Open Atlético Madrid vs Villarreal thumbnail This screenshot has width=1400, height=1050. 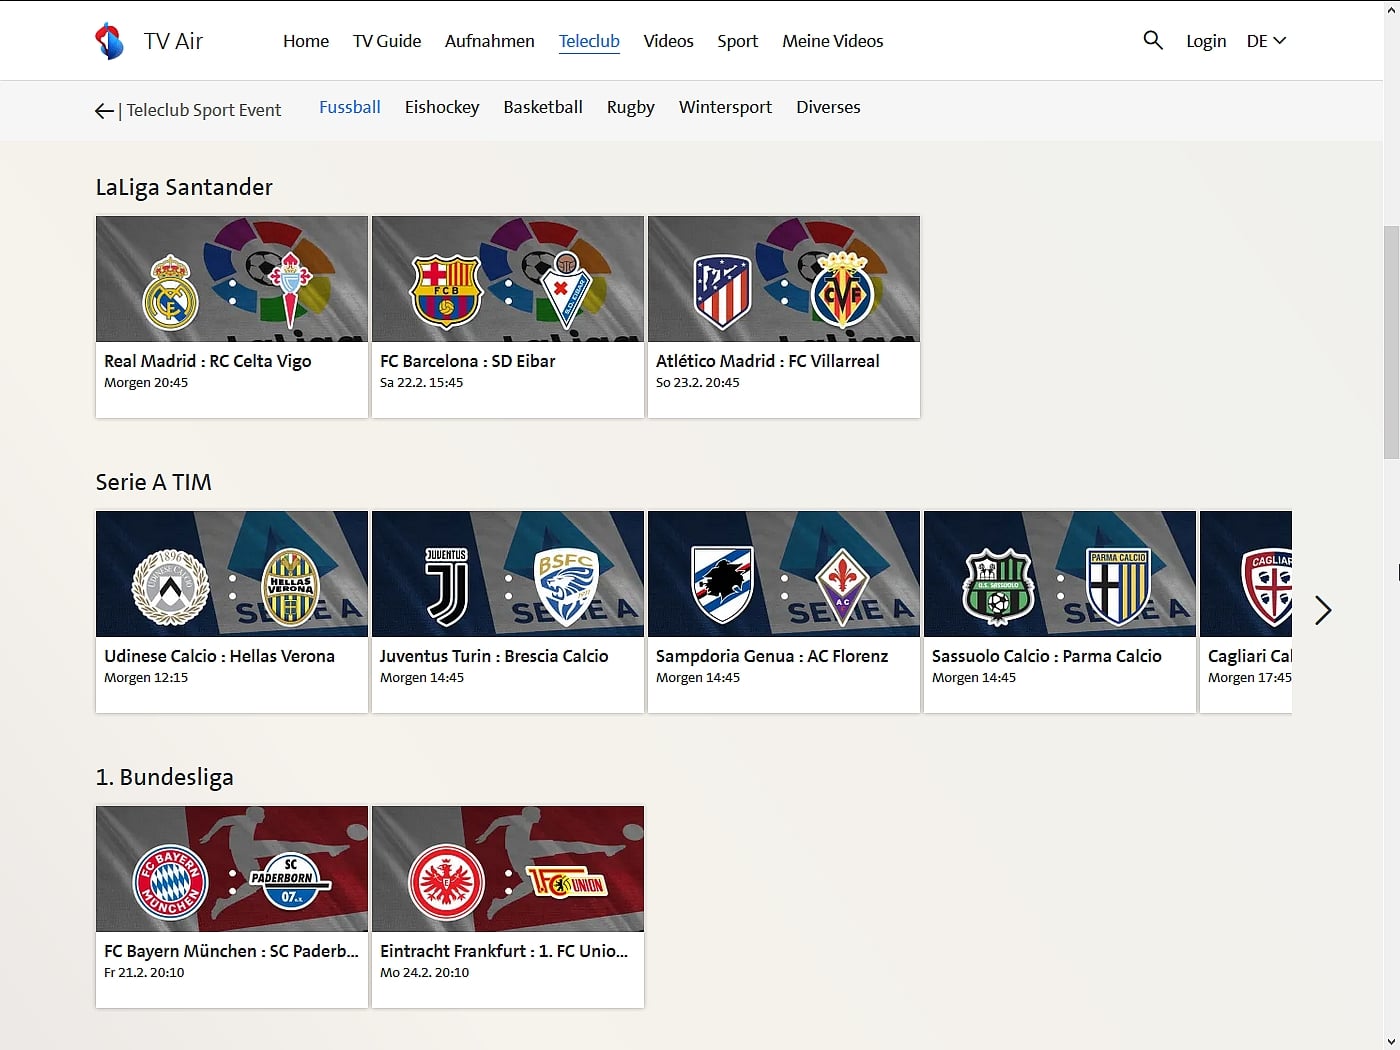784,279
